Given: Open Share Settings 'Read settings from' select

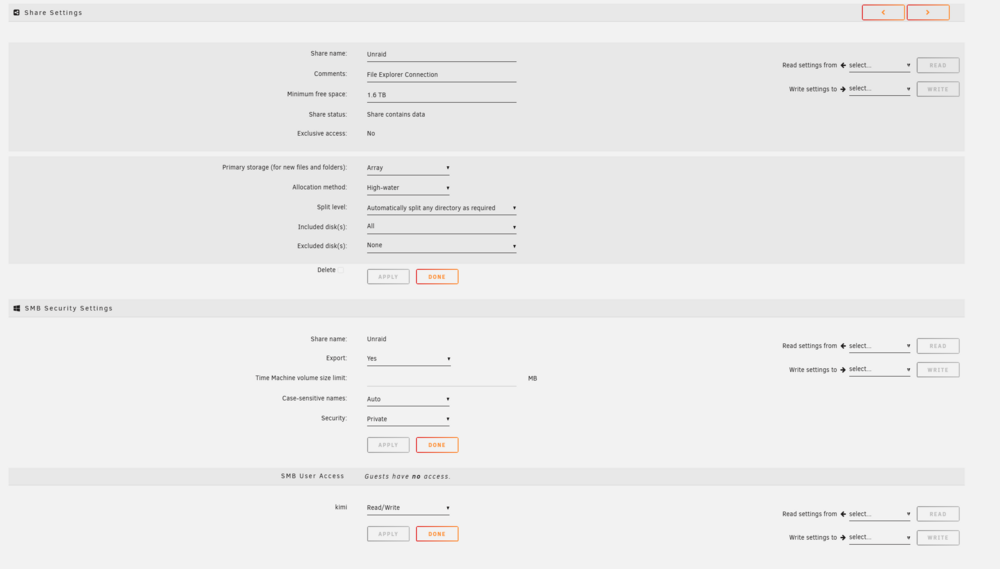Looking at the screenshot, I should [879, 65].
